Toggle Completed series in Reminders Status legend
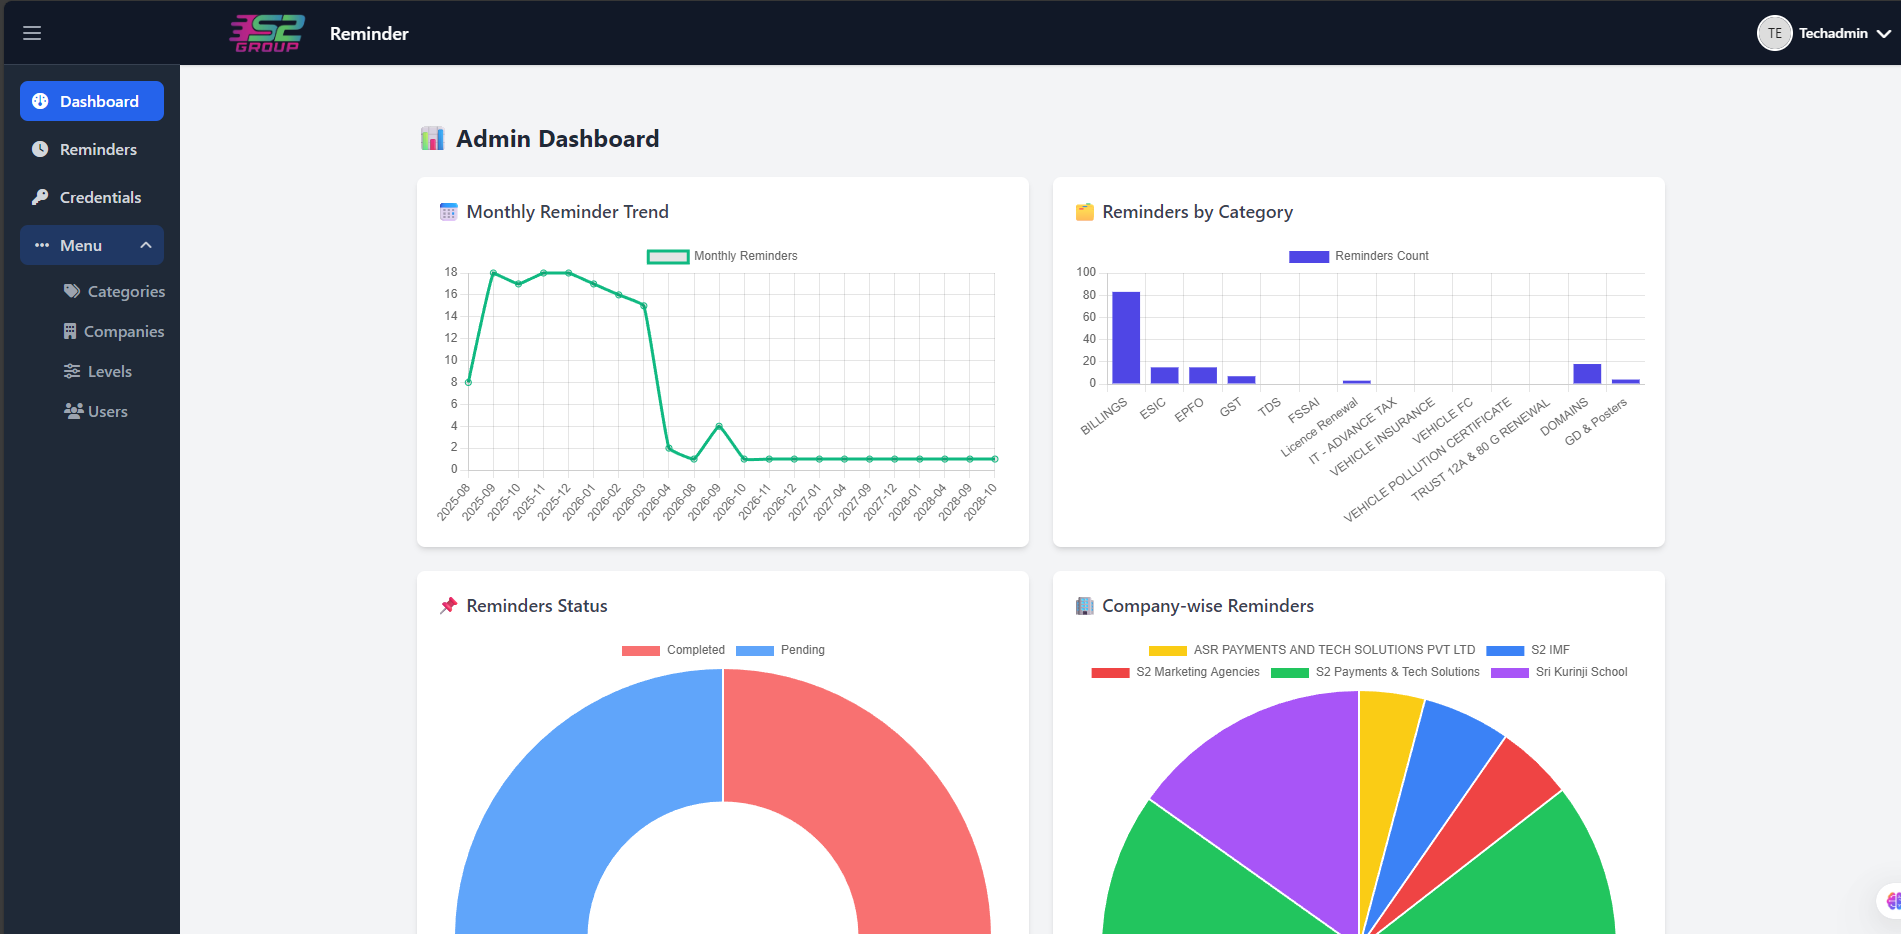 (673, 650)
